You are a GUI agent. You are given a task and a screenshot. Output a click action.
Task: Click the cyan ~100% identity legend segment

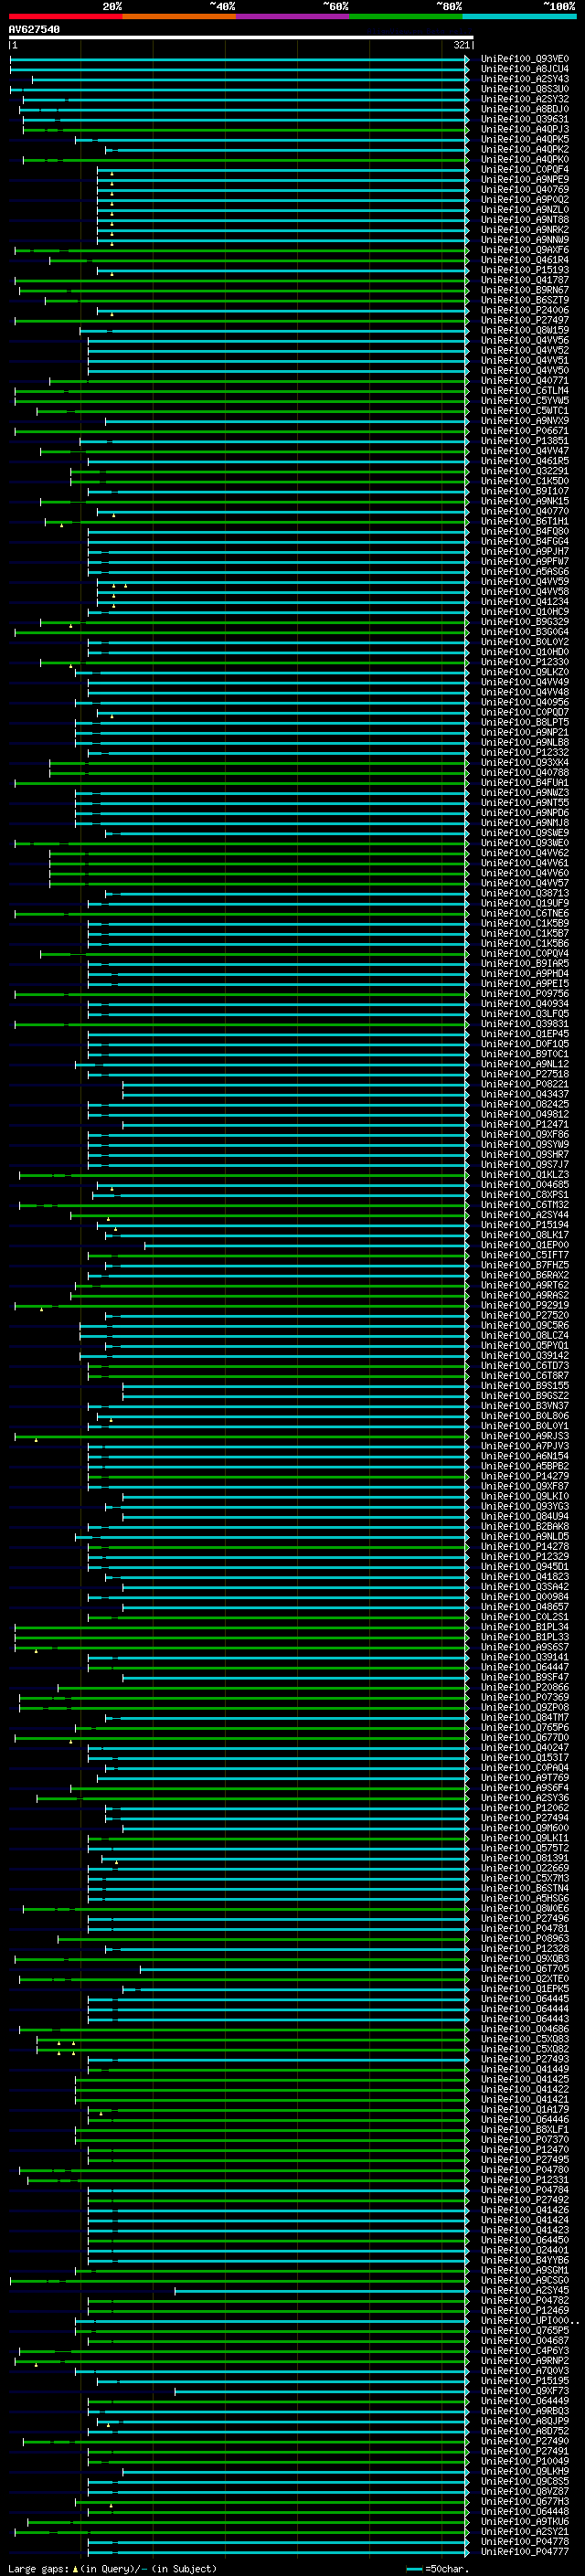(519, 16)
